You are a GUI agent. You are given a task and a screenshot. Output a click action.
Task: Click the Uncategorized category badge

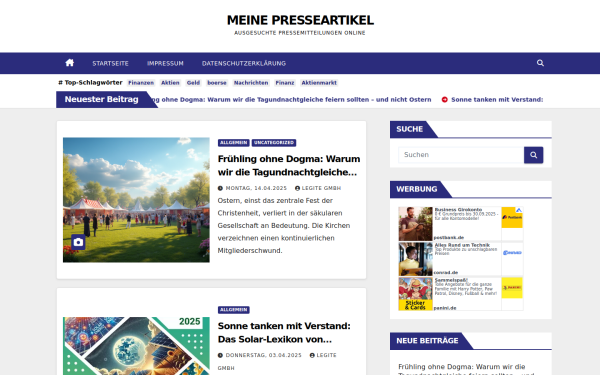click(274, 143)
